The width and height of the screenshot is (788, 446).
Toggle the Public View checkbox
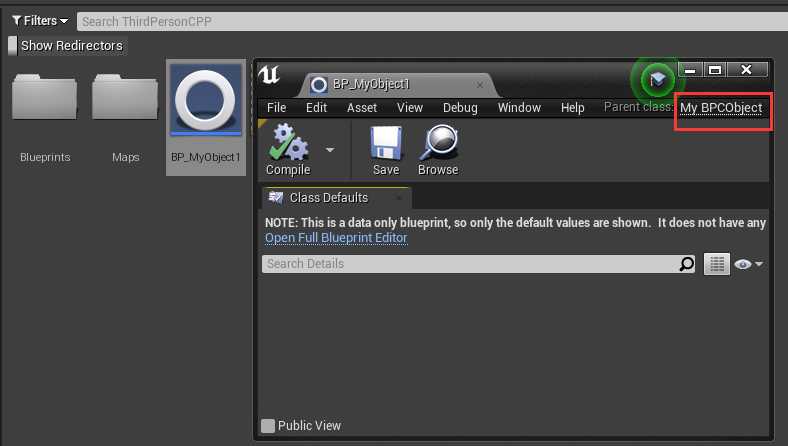268,426
